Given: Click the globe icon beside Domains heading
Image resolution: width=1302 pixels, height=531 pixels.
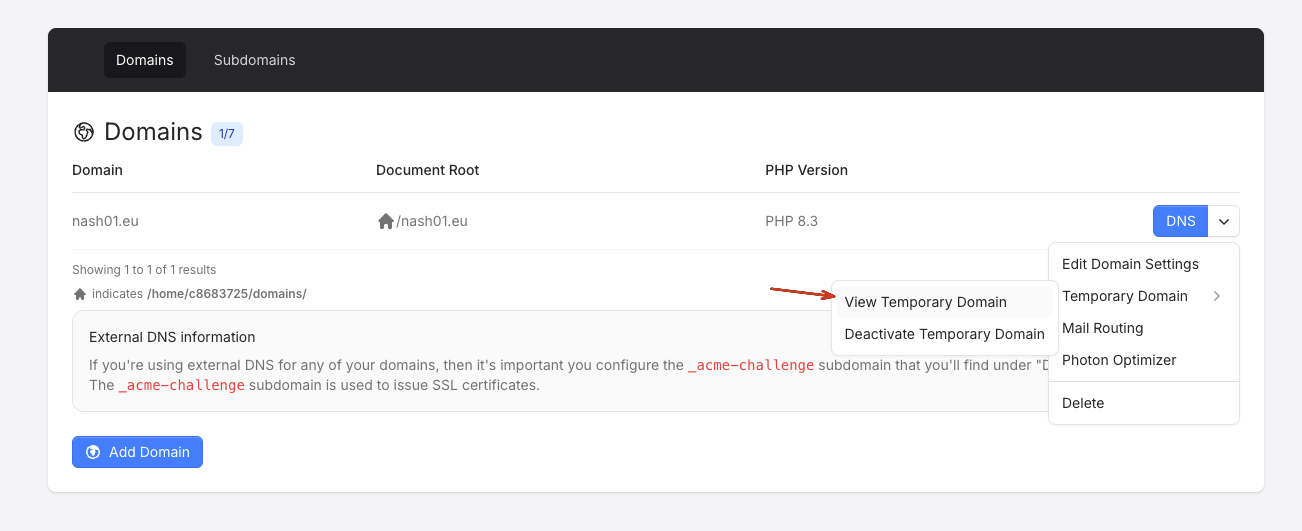Looking at the screenshot, I should coord(84,132).
